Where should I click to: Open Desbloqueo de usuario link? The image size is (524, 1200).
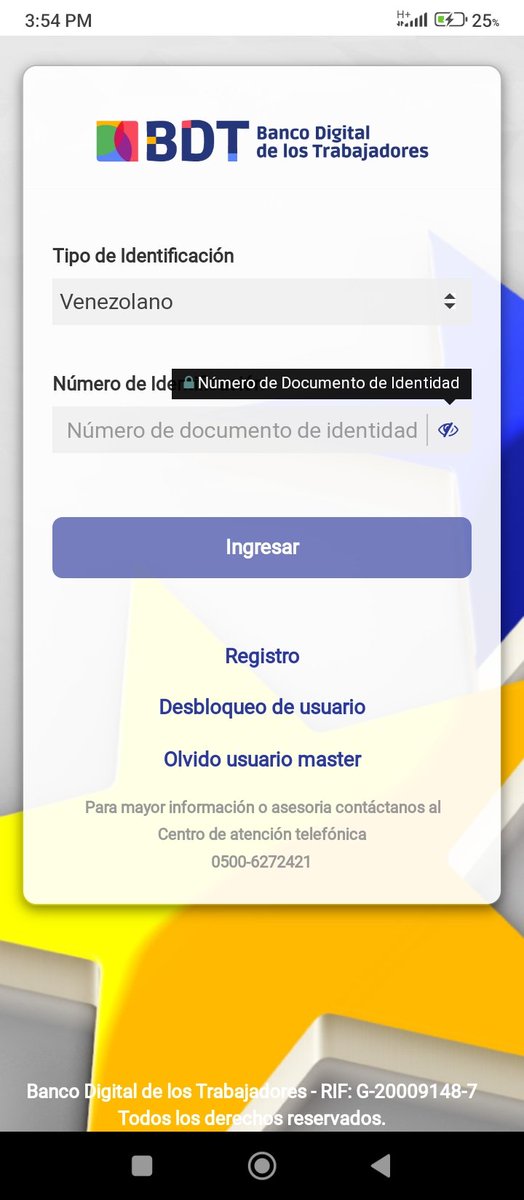262,707
